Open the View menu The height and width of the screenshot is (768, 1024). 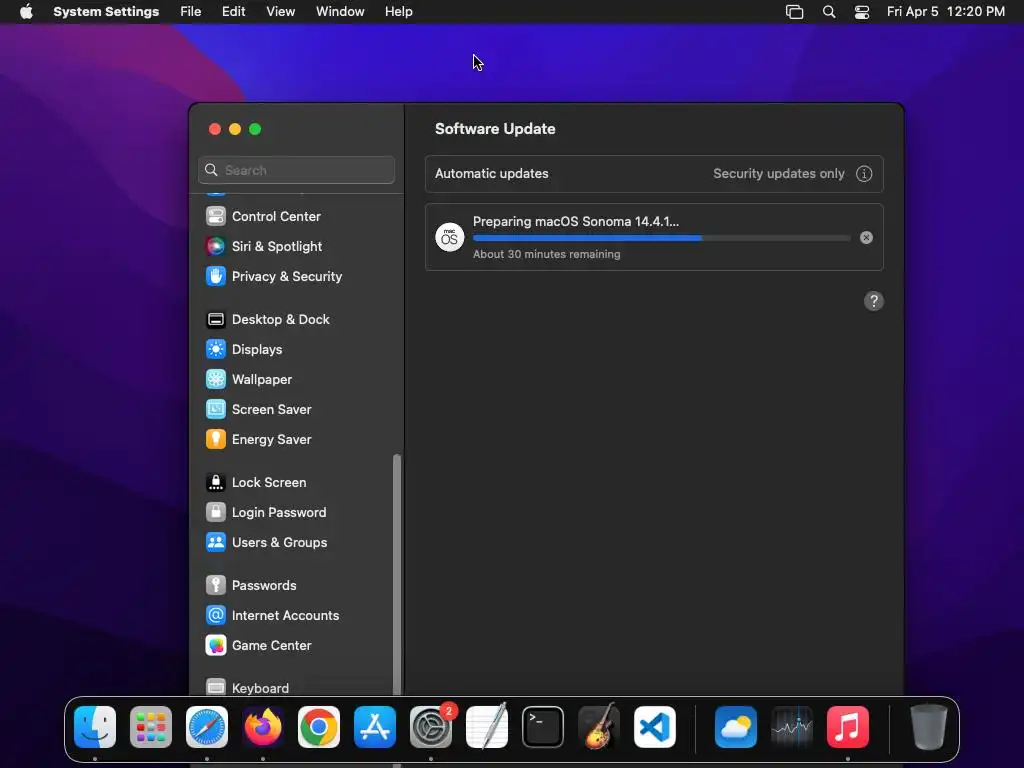pyautogui.click(x=281, y=12)
